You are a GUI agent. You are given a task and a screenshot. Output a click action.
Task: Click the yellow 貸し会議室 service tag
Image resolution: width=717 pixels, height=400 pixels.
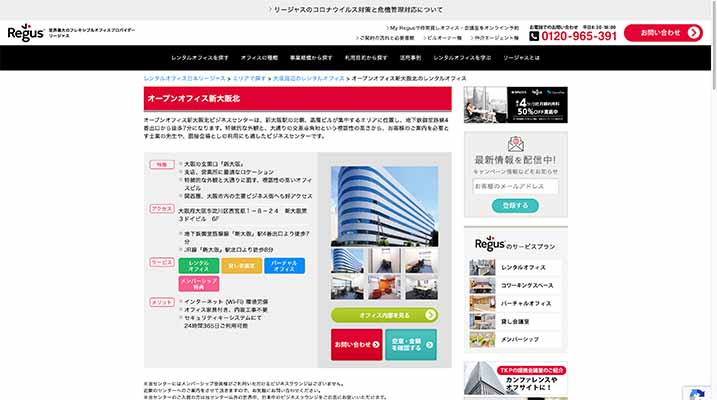point(241,266)
